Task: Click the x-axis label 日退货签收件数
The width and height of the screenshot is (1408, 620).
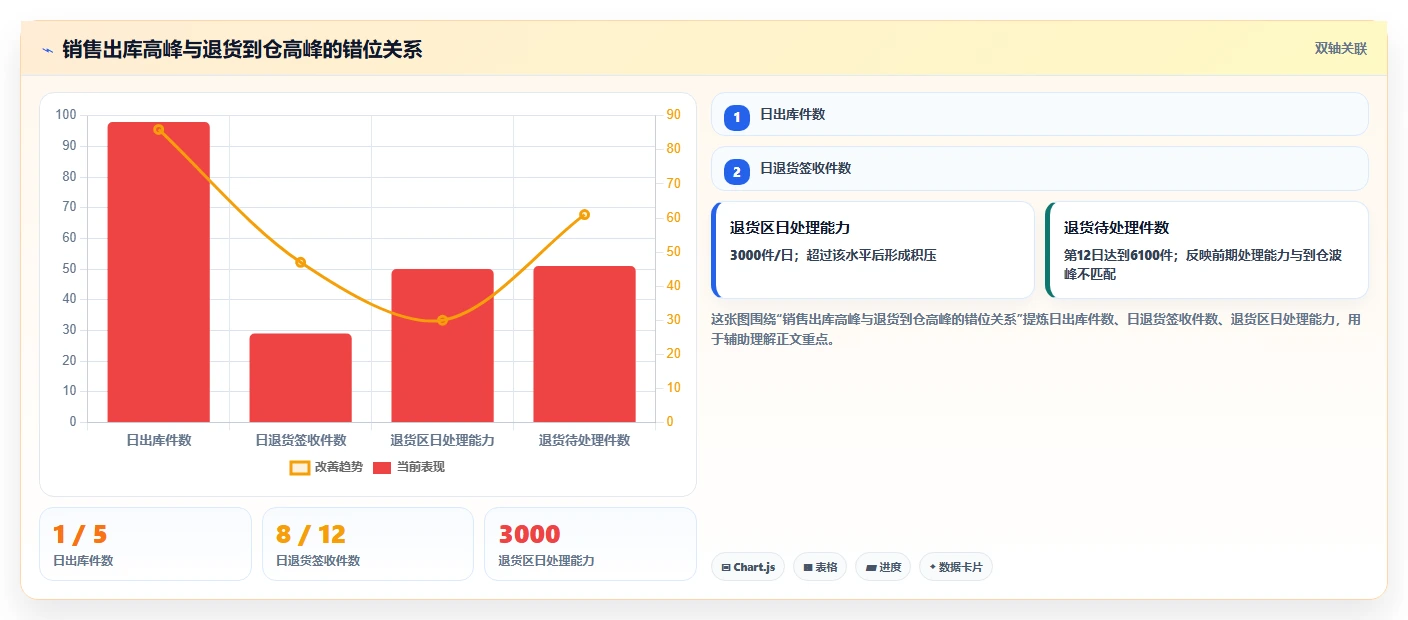Action: tap(301, 440)
